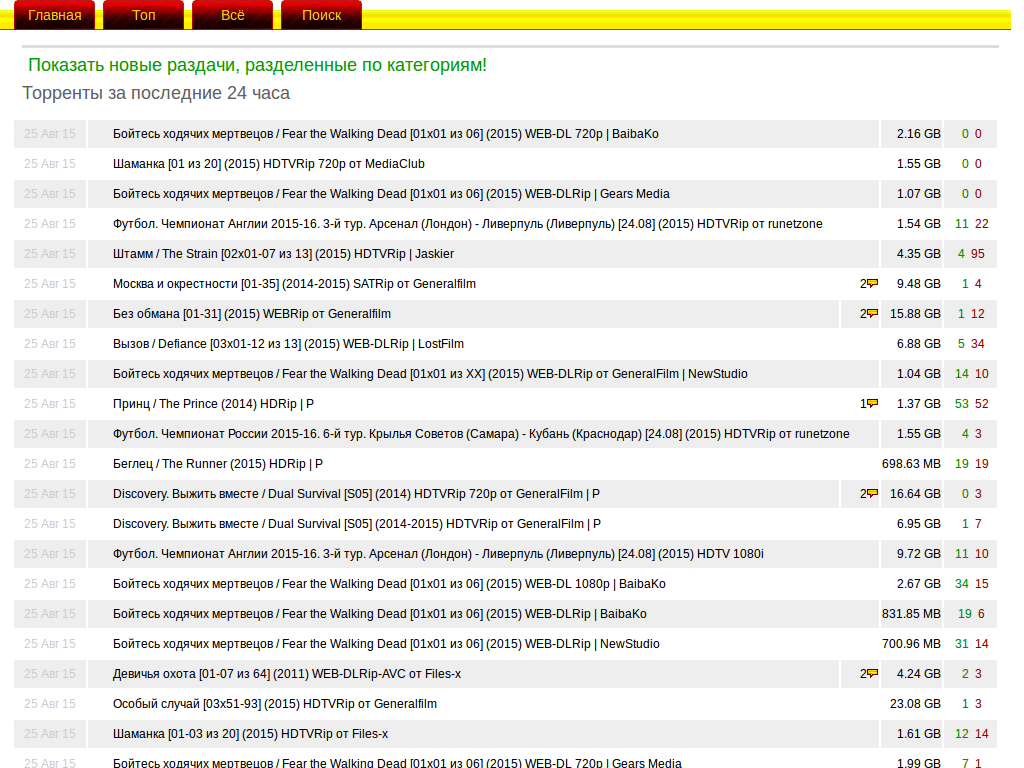Open Fear the Walking Dead WEB-DLRip BaibaKo
The image size is (1024, 768).
380,615
